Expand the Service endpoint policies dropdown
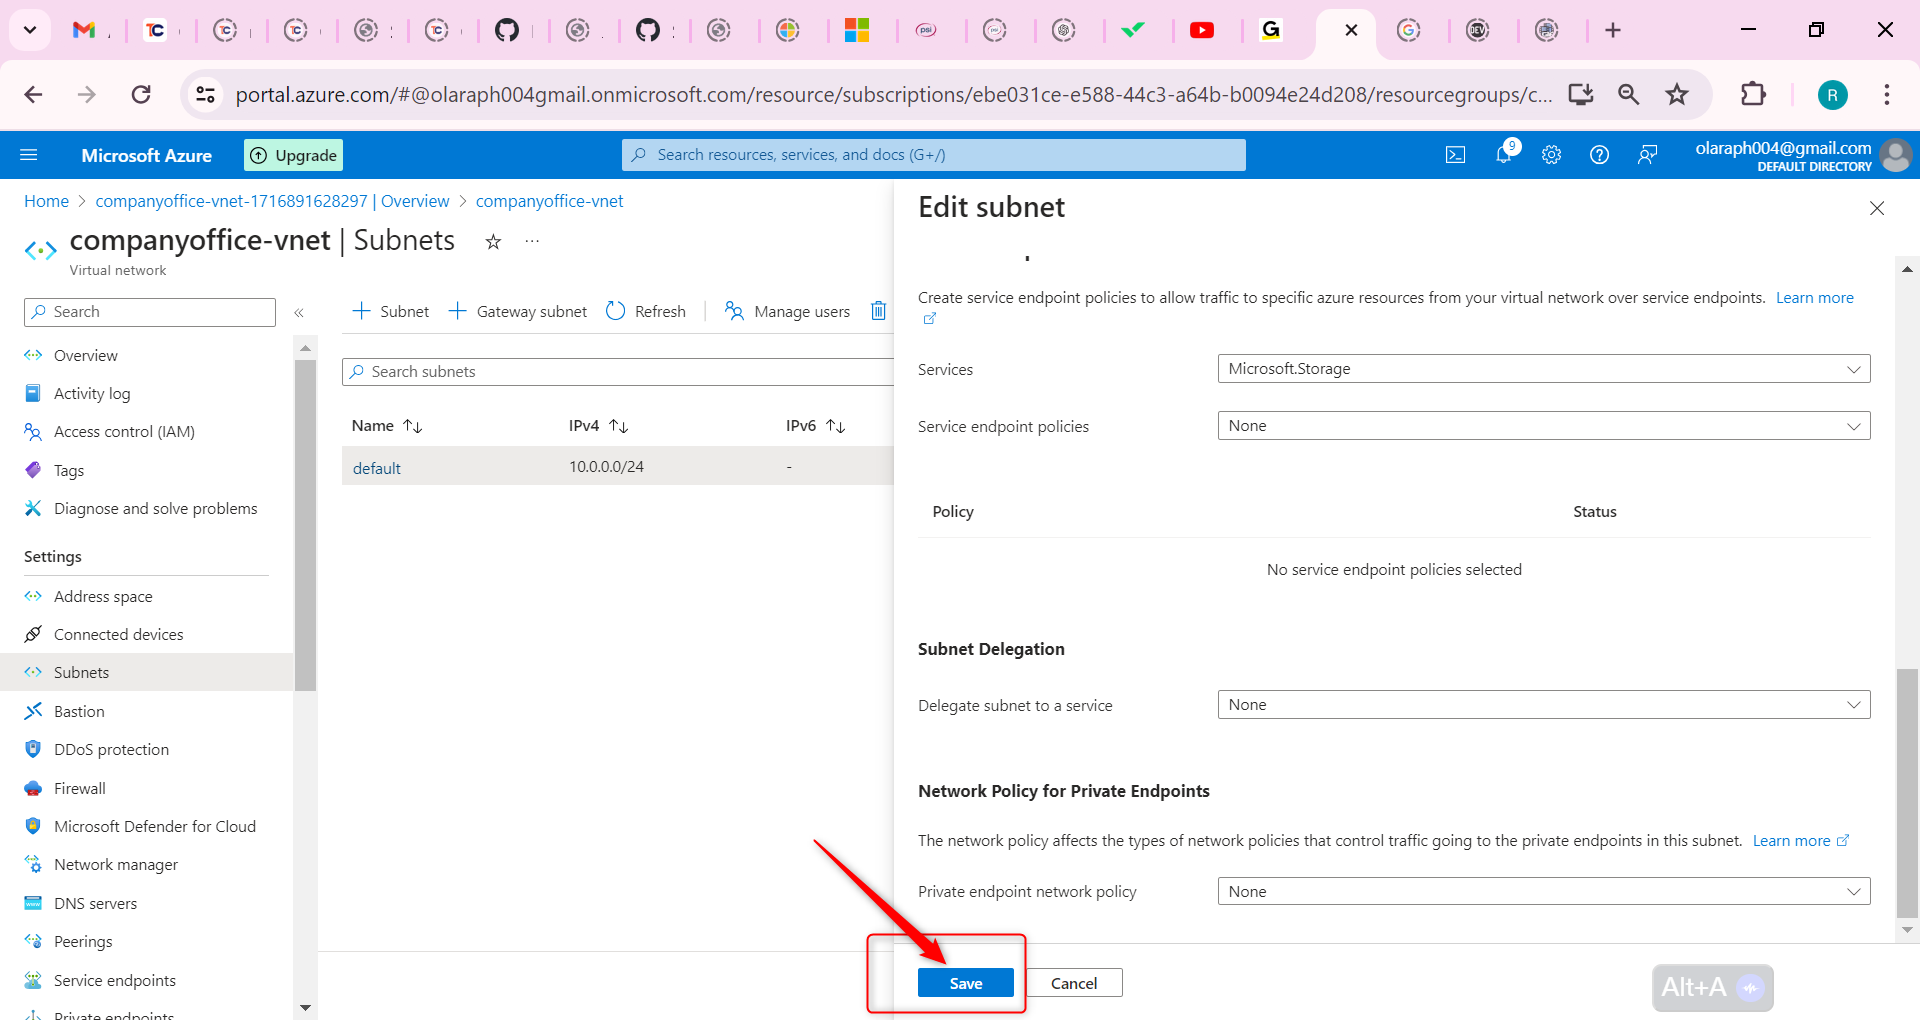Image resolution: width=1920 pixels, height=1020 pixels. 1544,426
